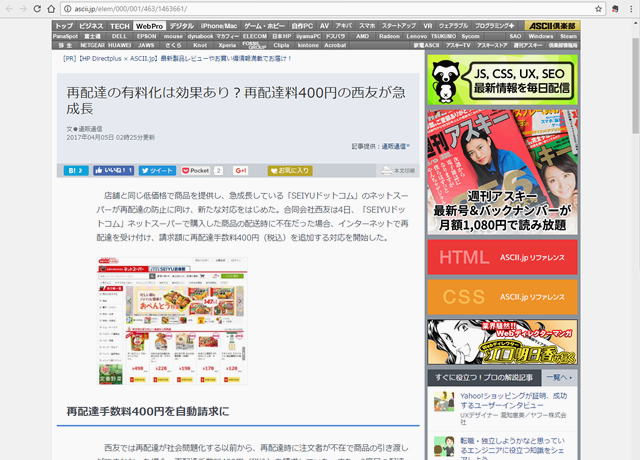This screenshot has height=460, width=640.
Task: Click the browser back arrow button
Action: coord(9,8)
